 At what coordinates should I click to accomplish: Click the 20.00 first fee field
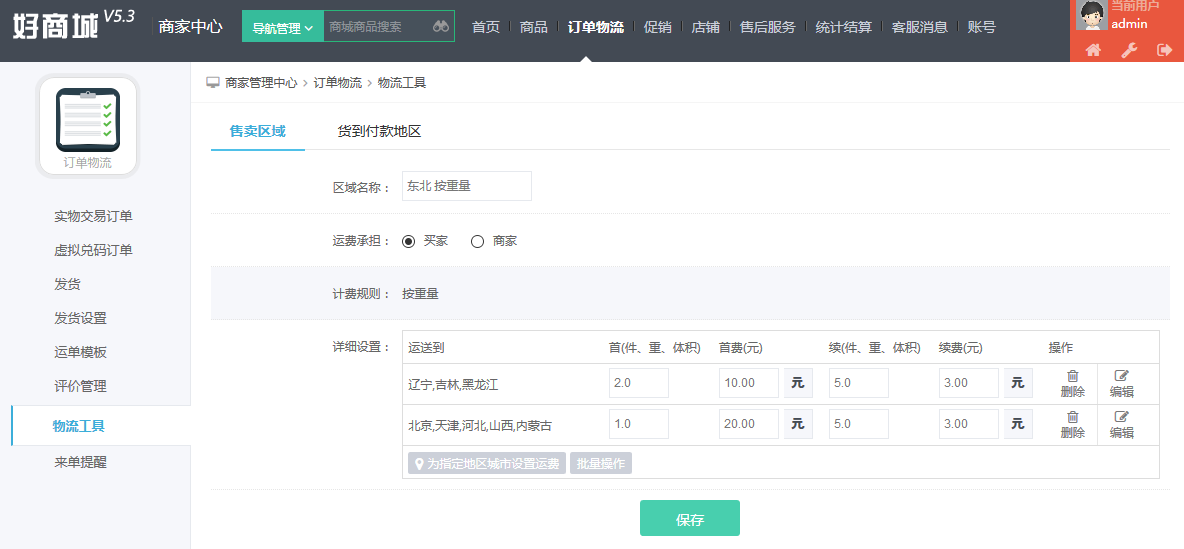pos(749,424)
